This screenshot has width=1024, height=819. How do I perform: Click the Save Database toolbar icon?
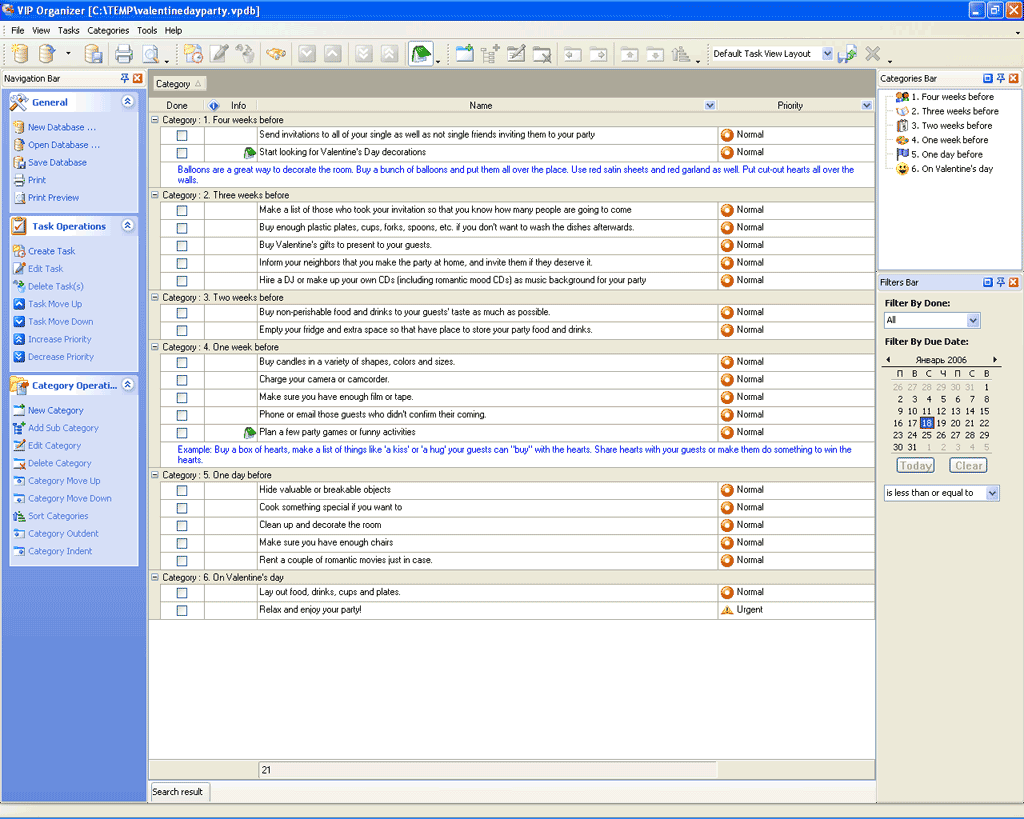[x=93, y=54]
